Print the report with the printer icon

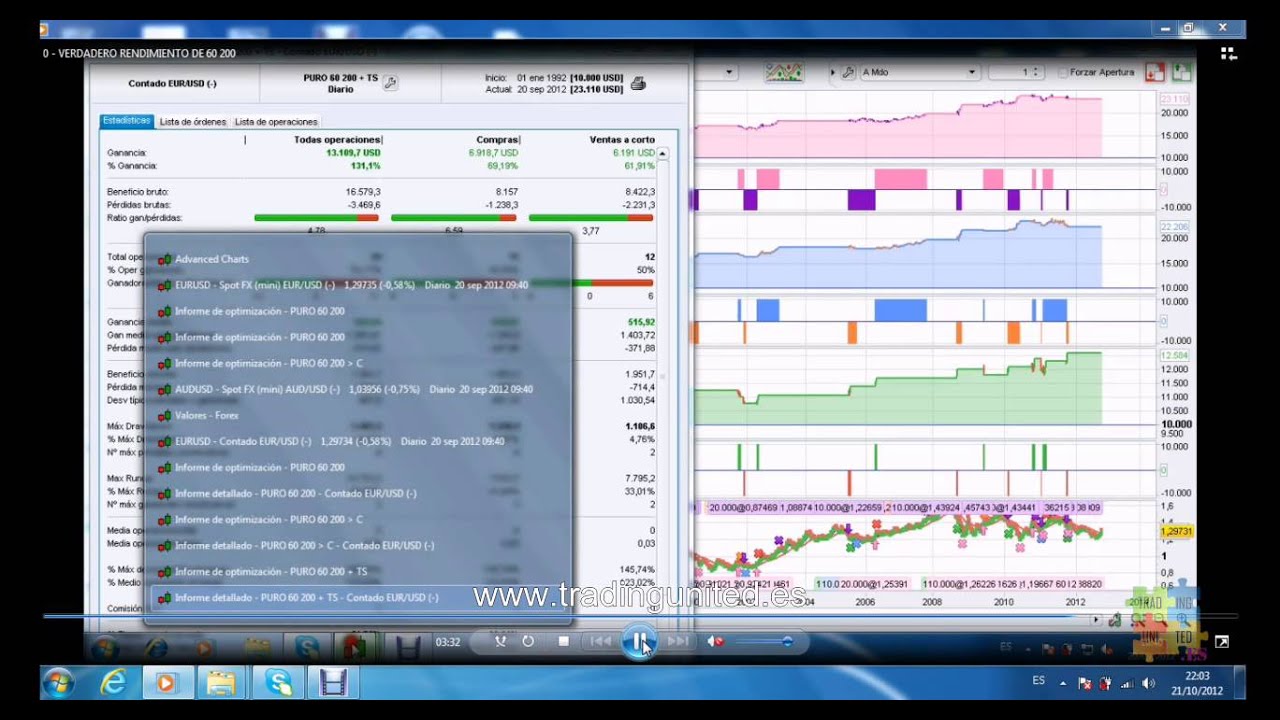[638, 83]
